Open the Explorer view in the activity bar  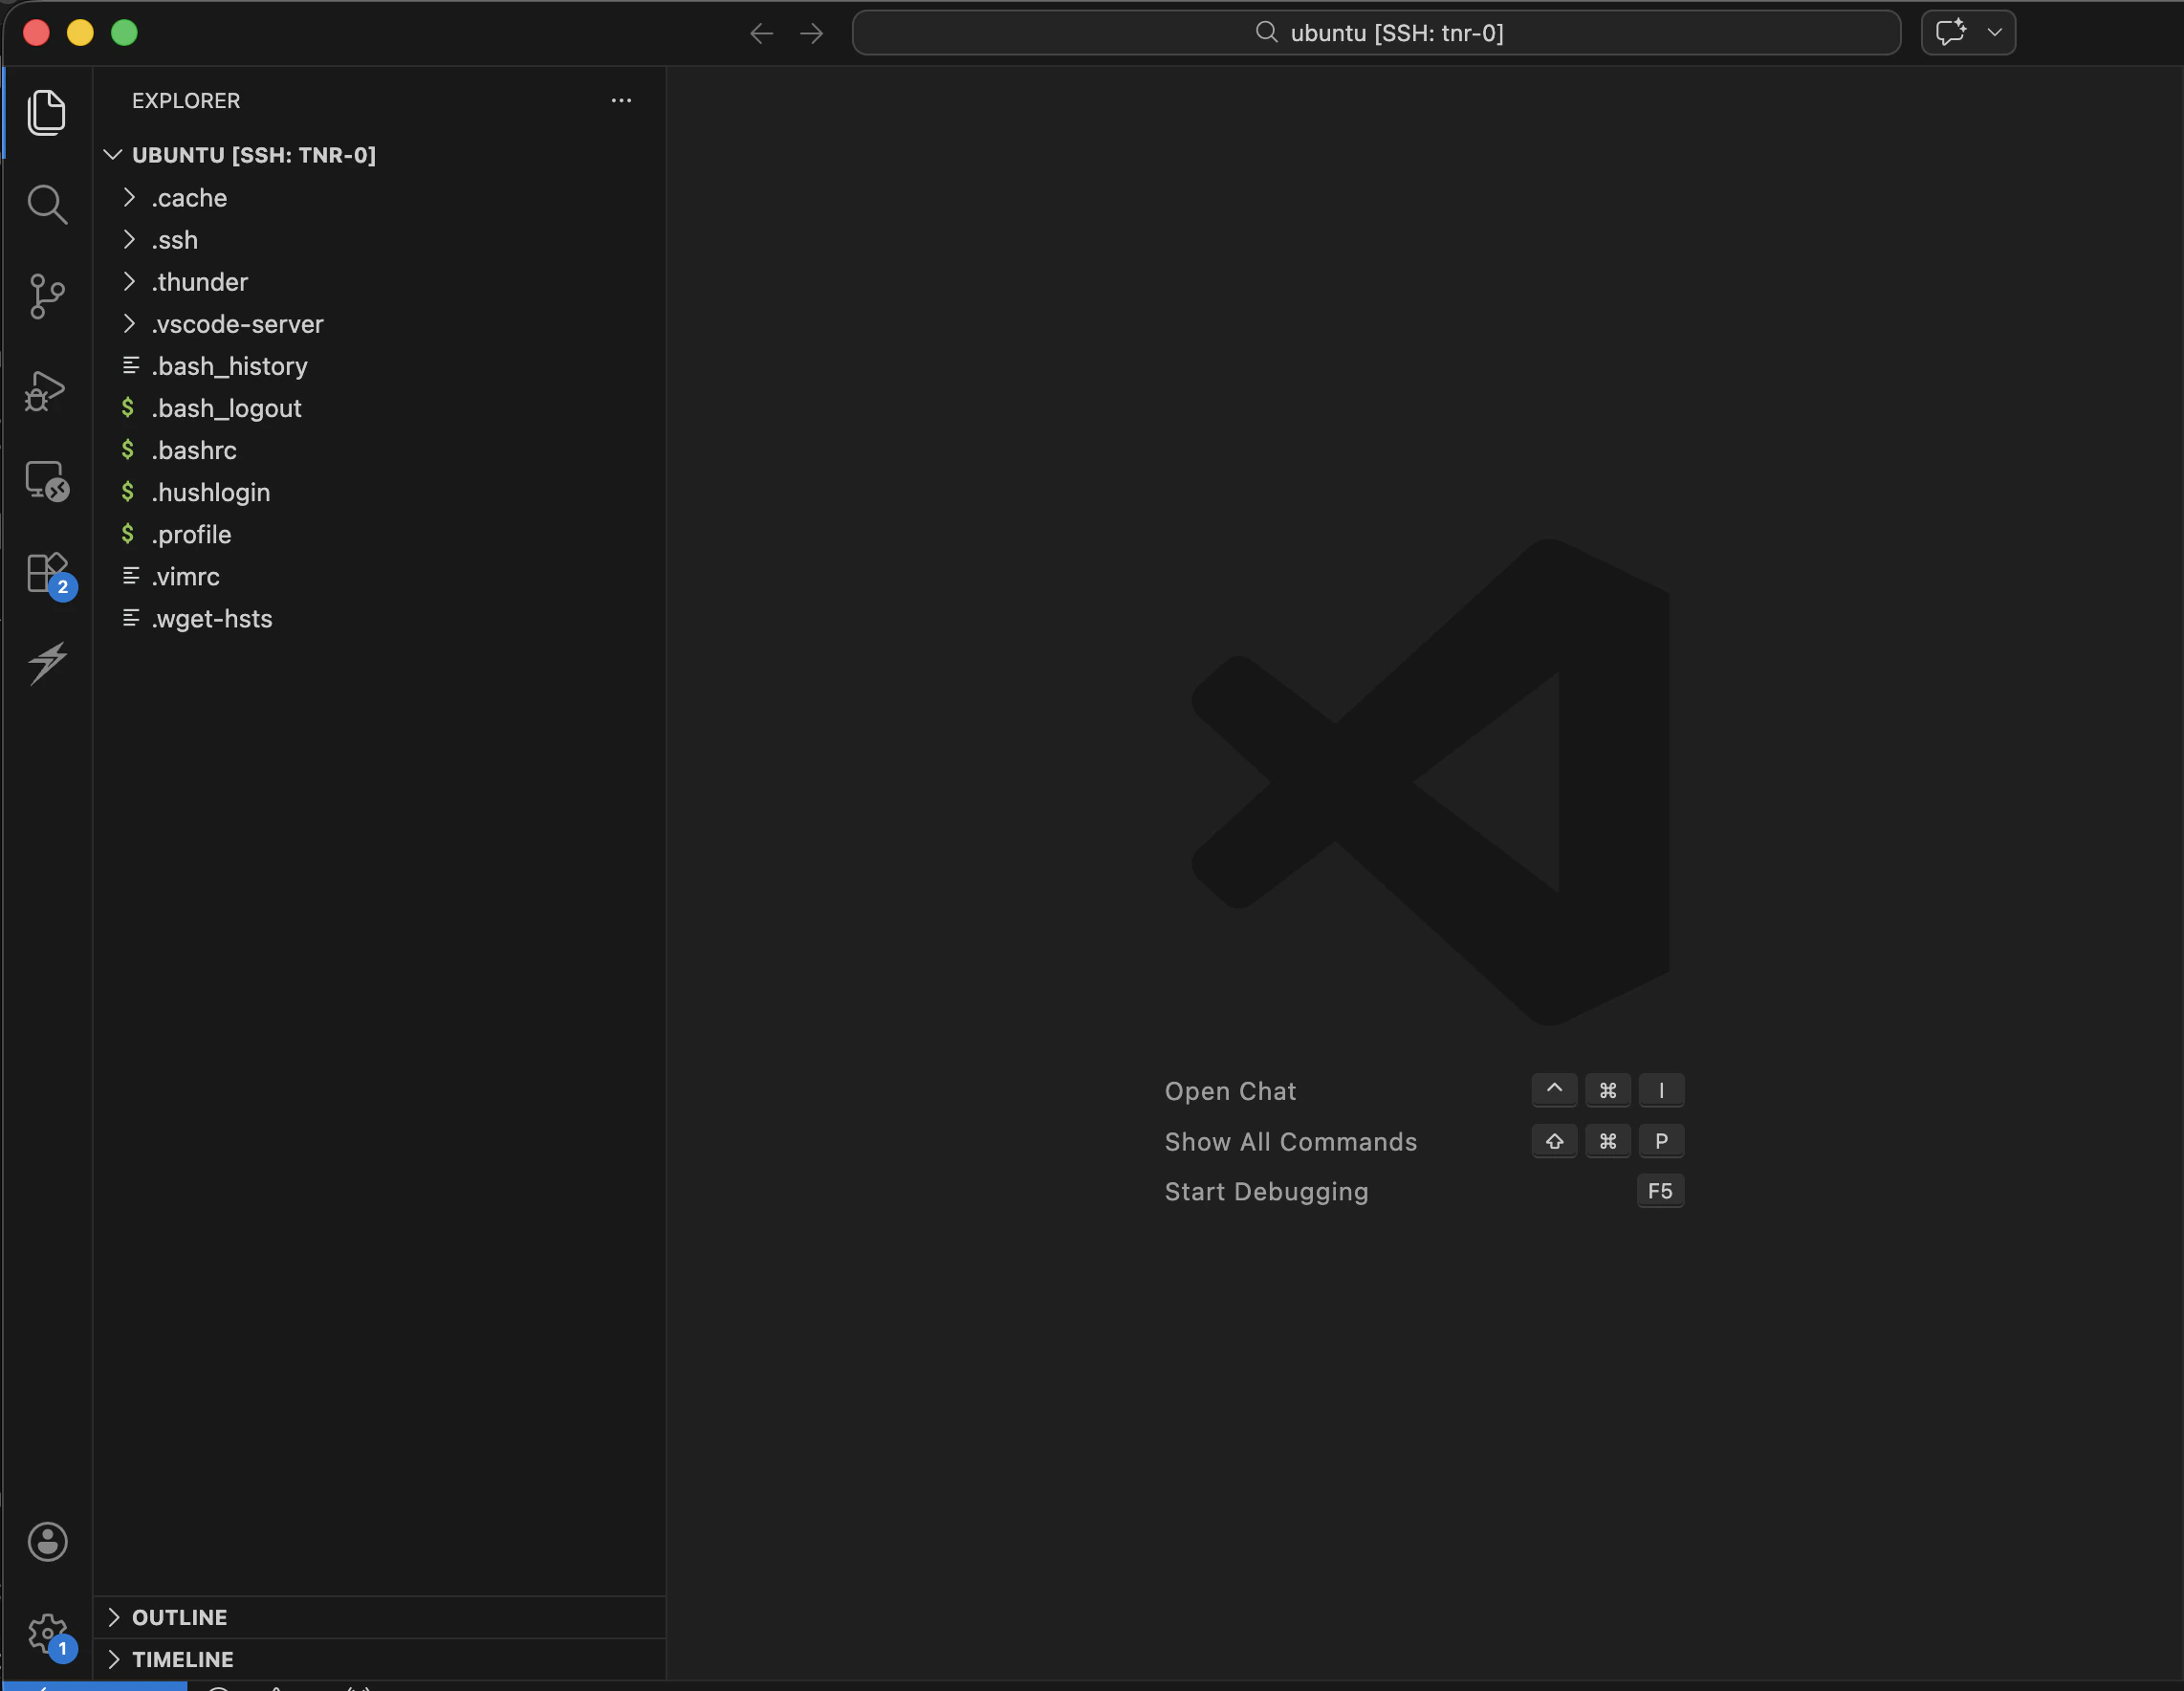click(47, 112)
